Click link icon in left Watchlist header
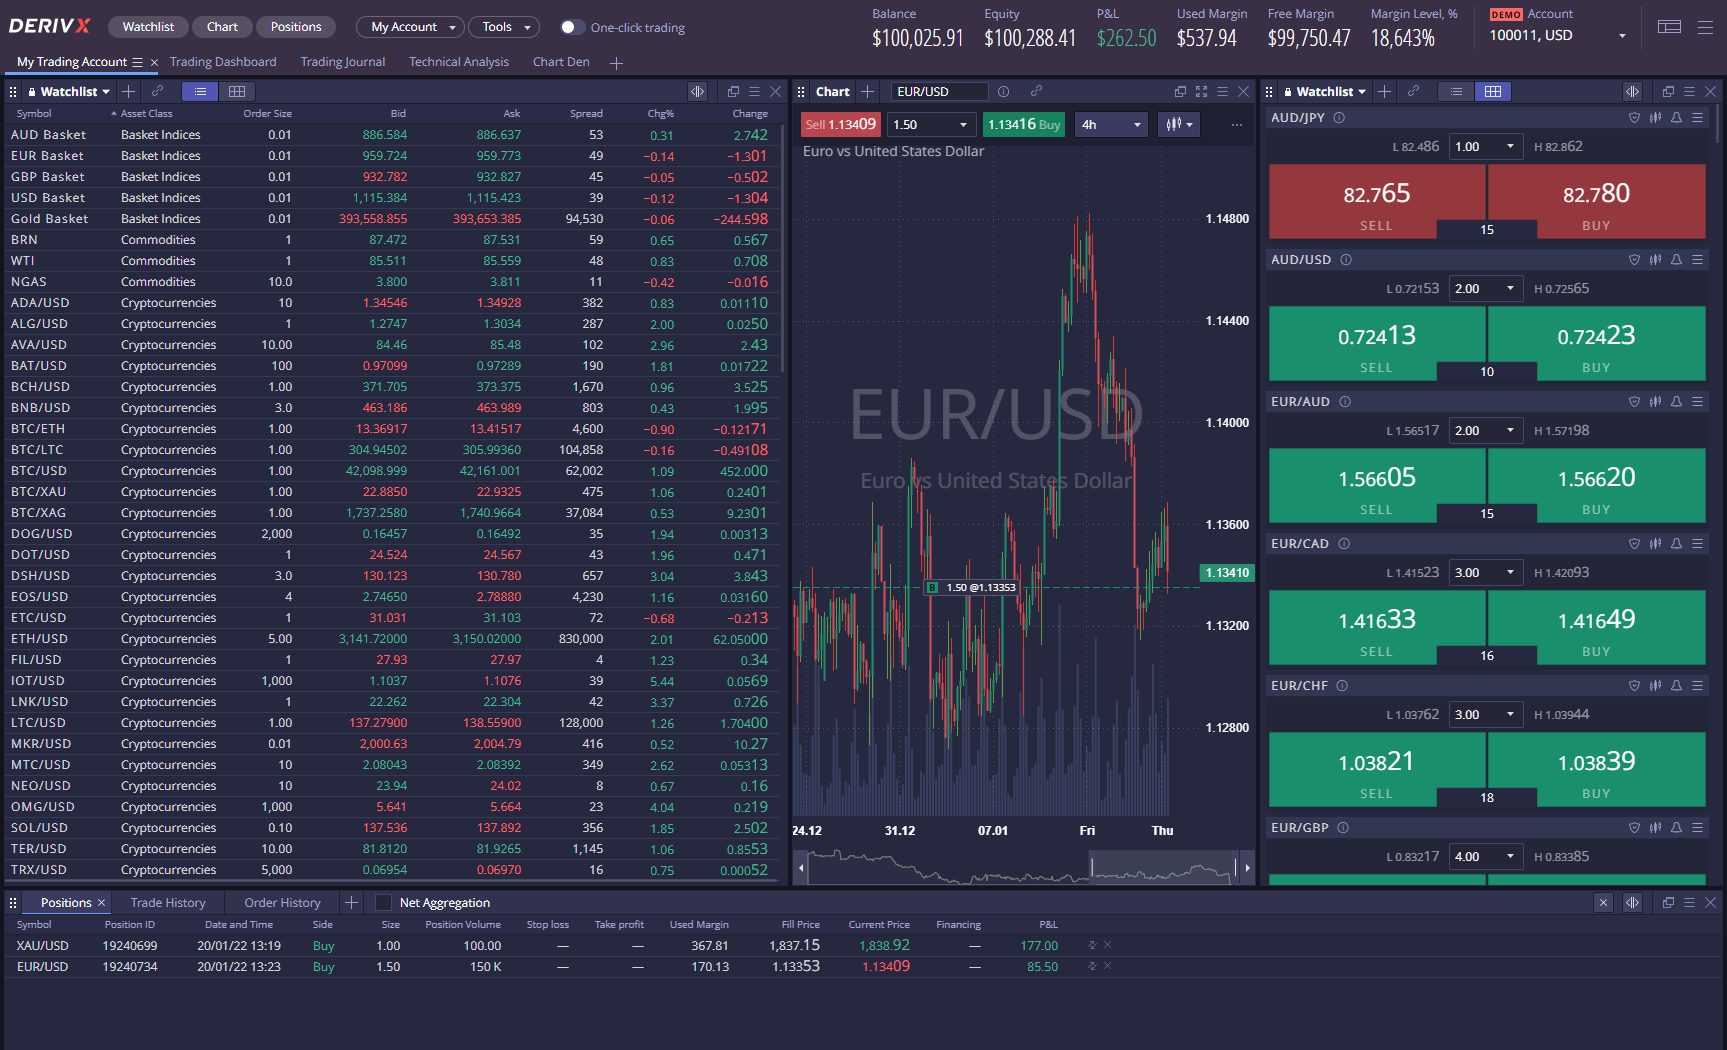 click(157, 92)
